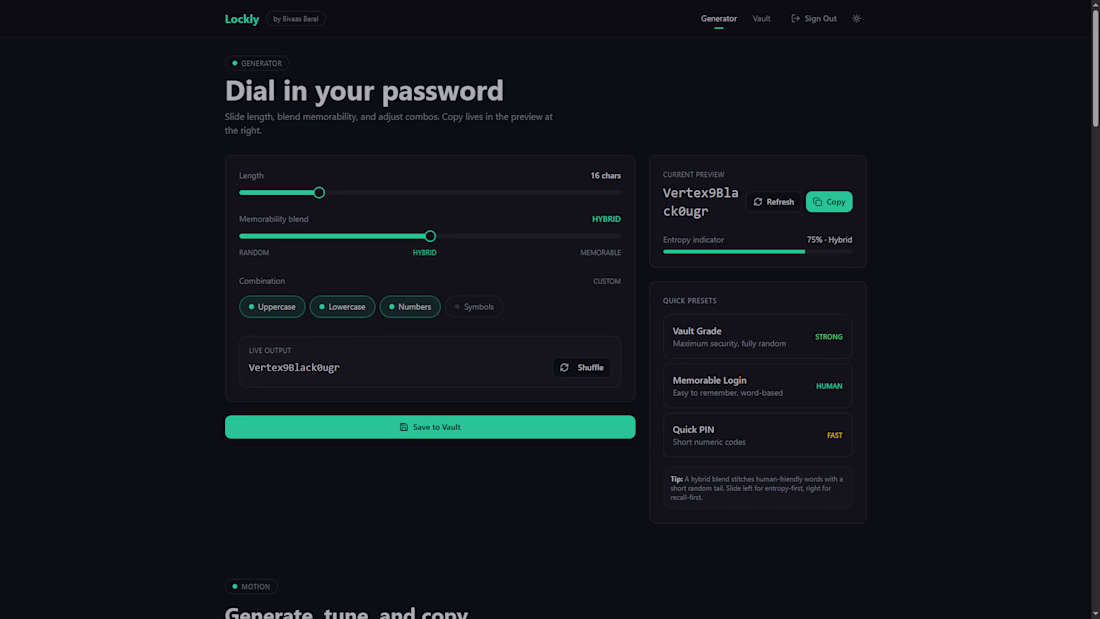Disable the Numbers combination chip
Image resolution: width=1100 pixels, height=619 pixels.
tap(410, 307)
